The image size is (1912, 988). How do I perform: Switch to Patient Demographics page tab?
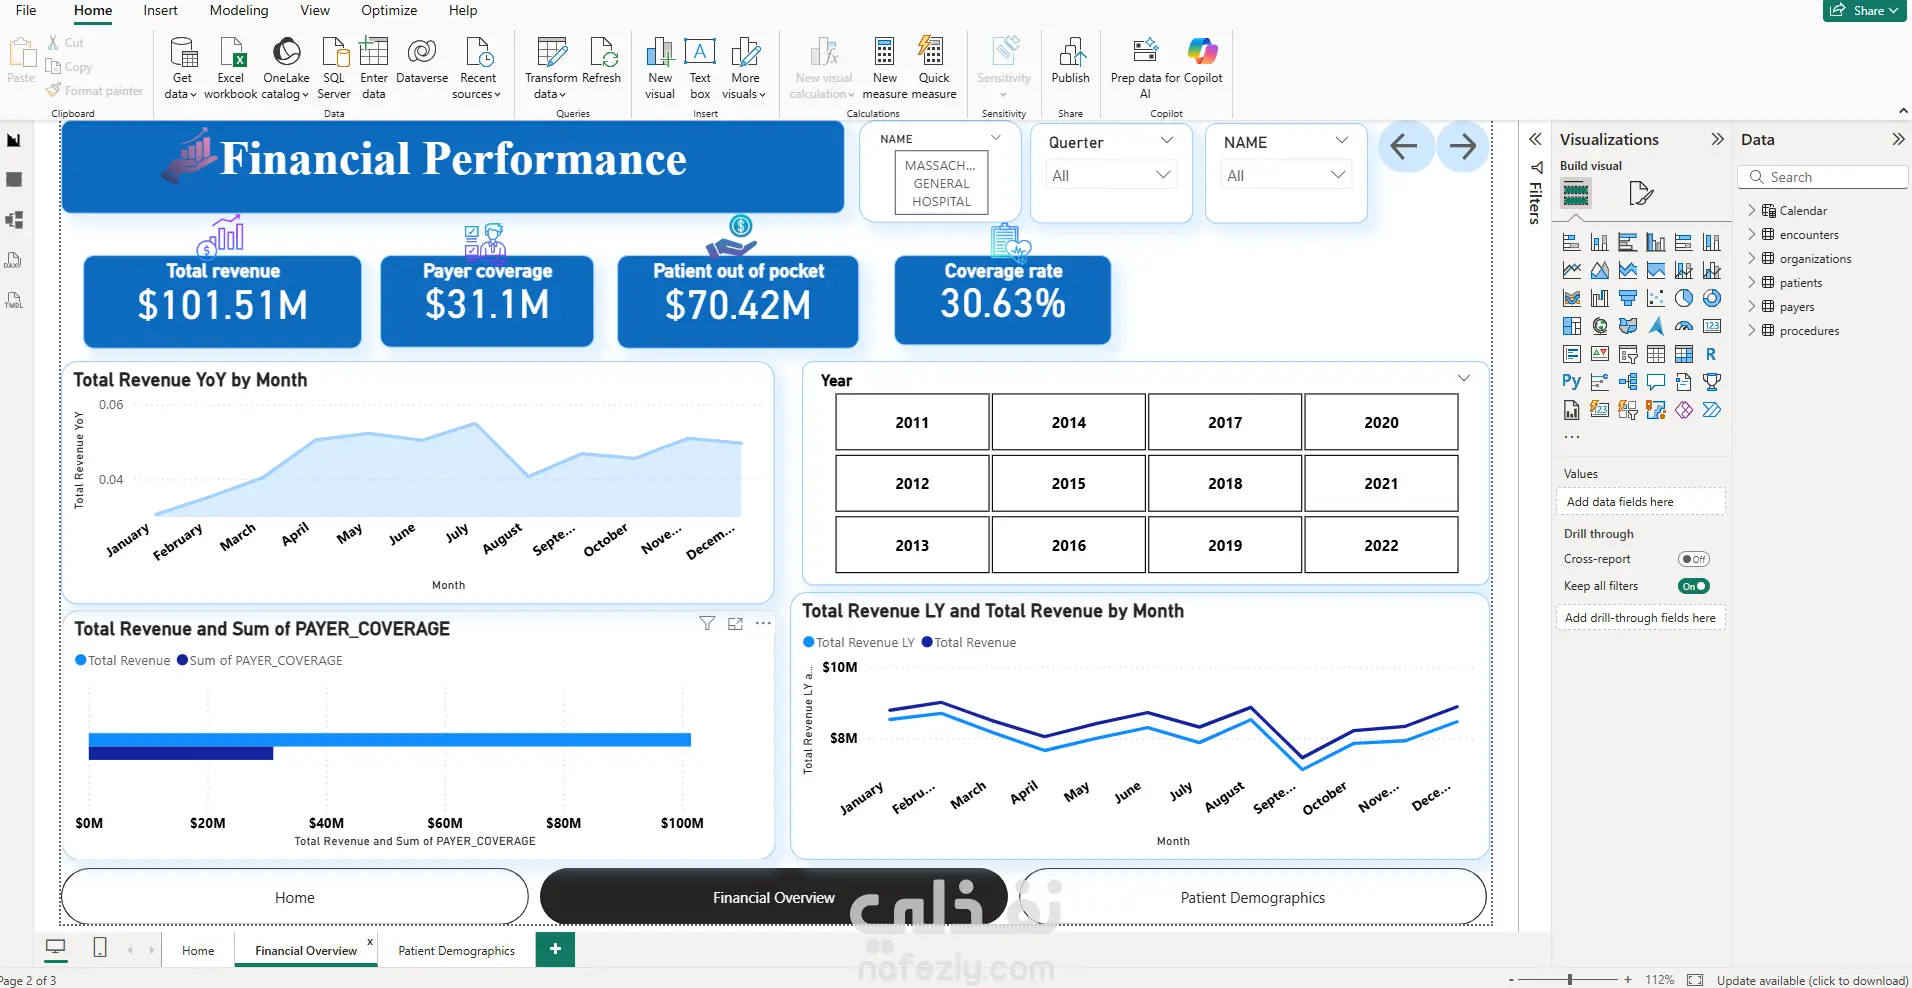click(x=456, y=950)
